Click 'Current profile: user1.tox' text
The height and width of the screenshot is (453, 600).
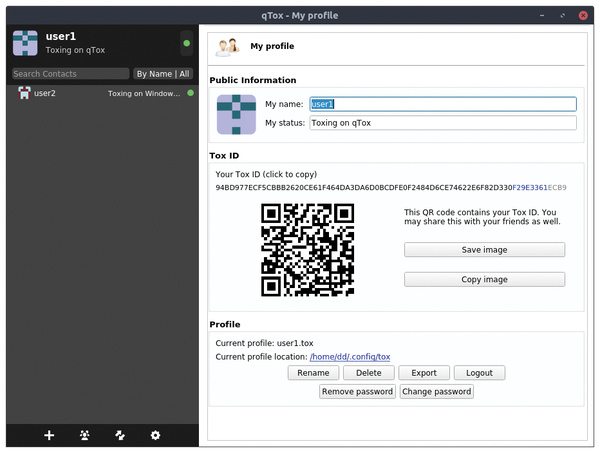click(x=264, y=343)
